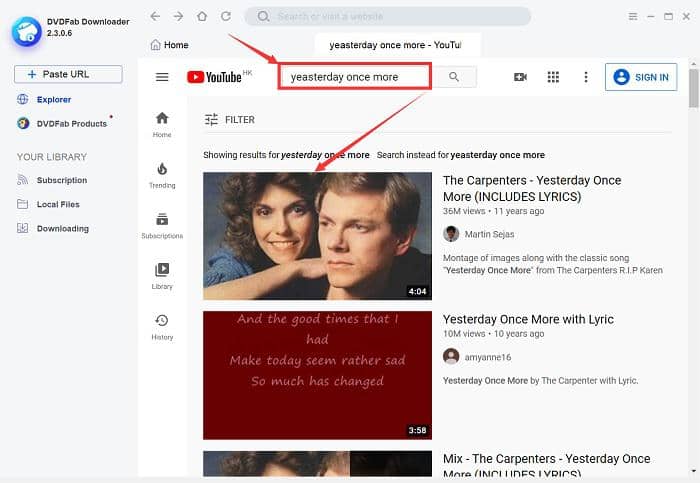Click the address bar search field
The image size is (700, 483).
point(388,17)
